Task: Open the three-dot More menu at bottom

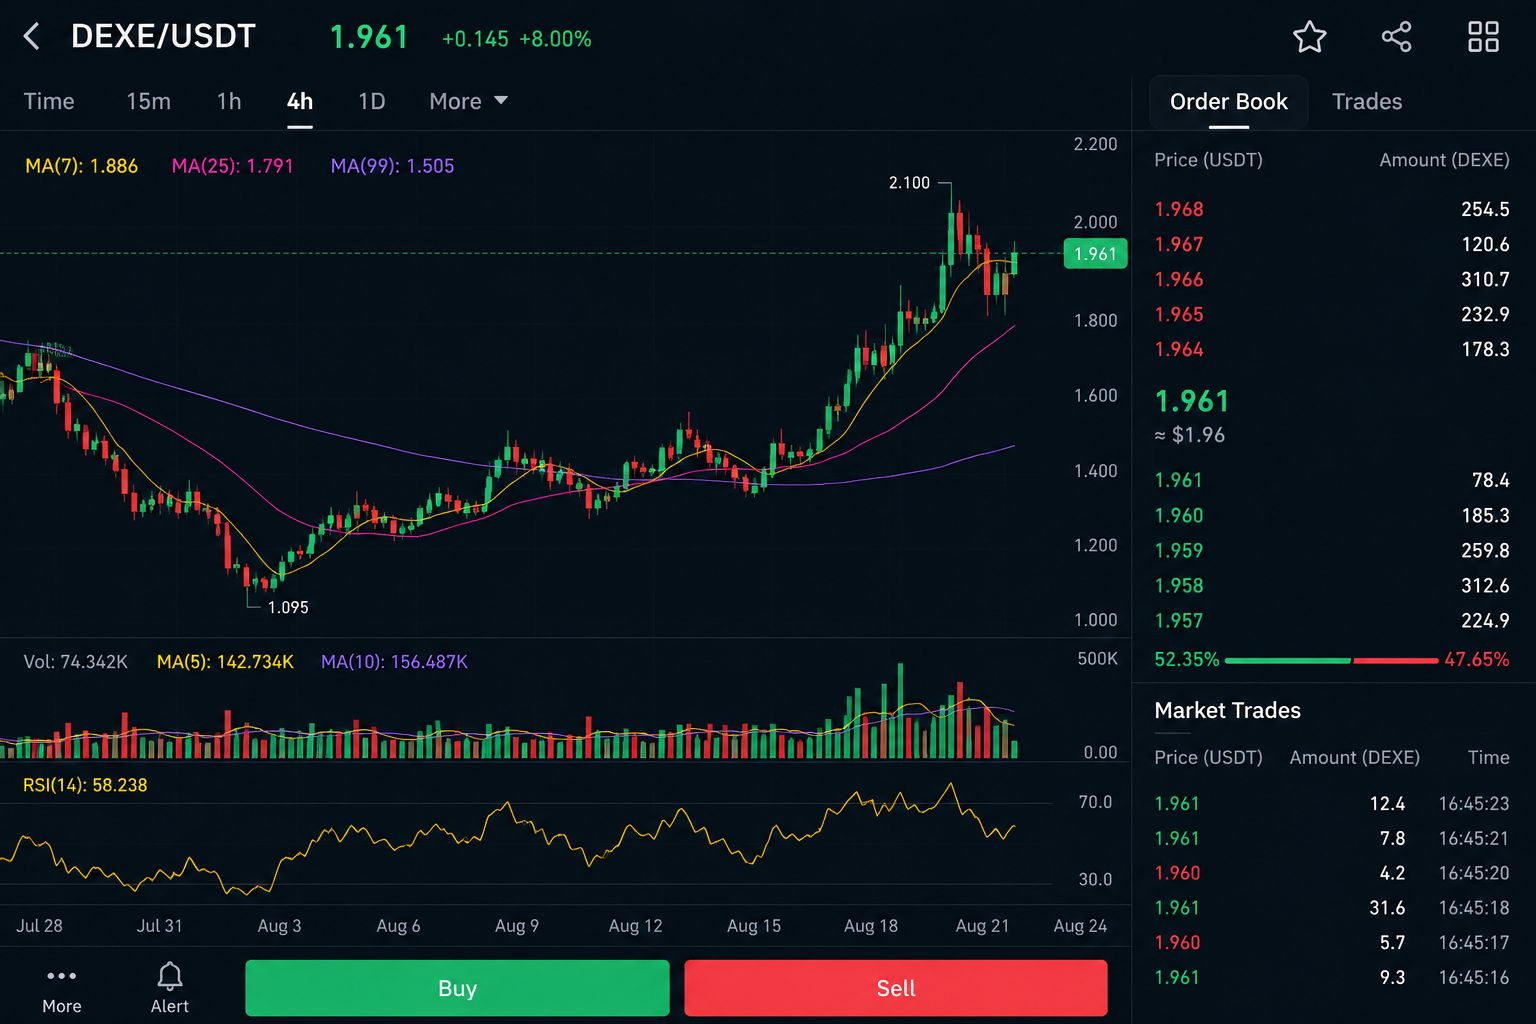Action: (61, 988)
